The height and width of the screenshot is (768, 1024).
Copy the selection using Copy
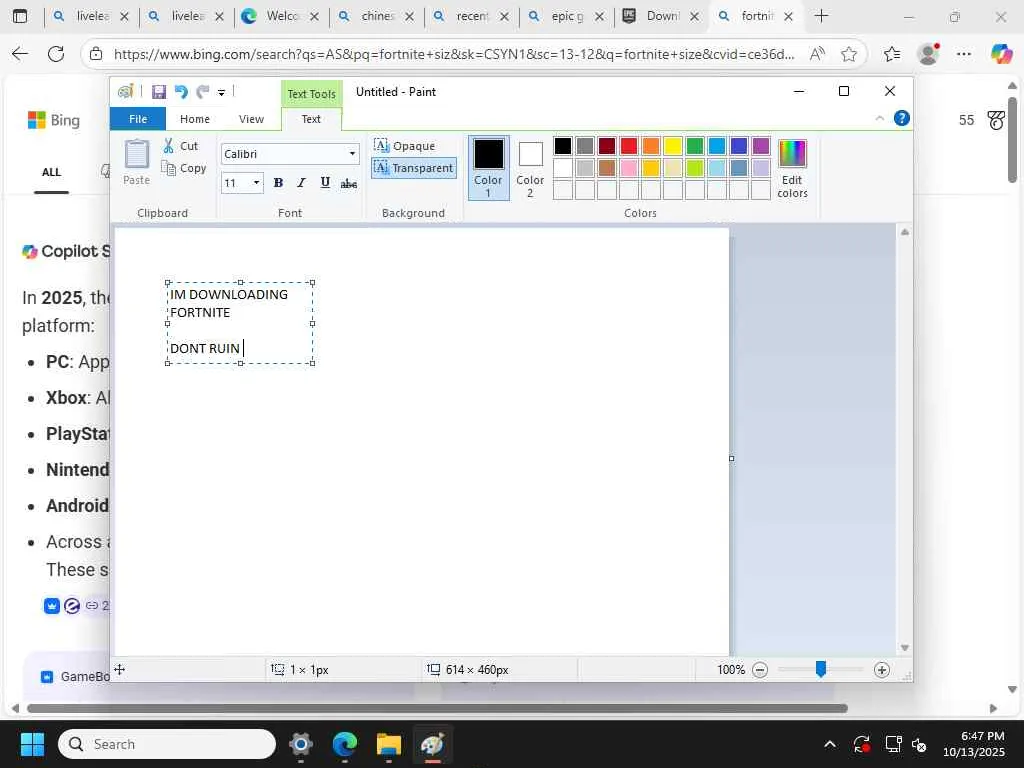[184, 168]
